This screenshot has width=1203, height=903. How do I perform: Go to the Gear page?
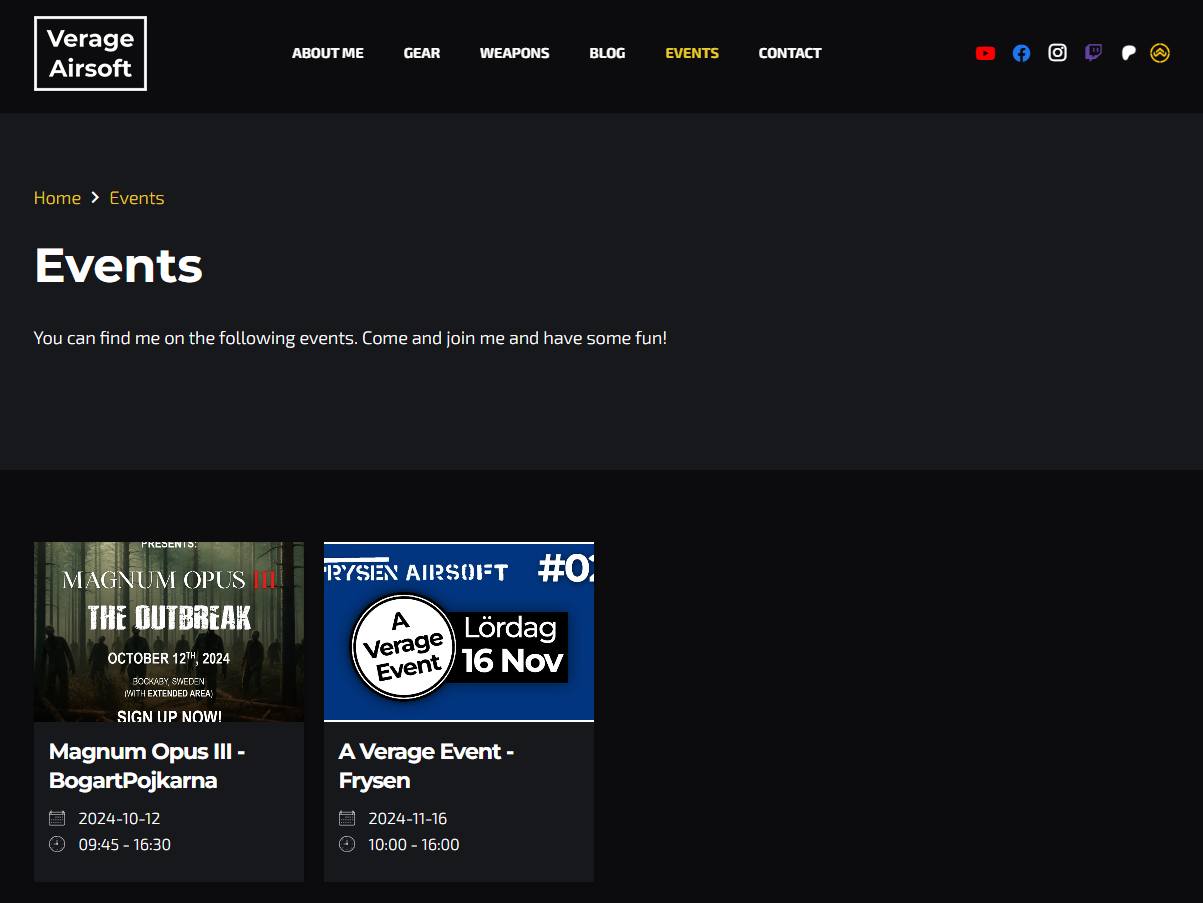click(422, 53)
